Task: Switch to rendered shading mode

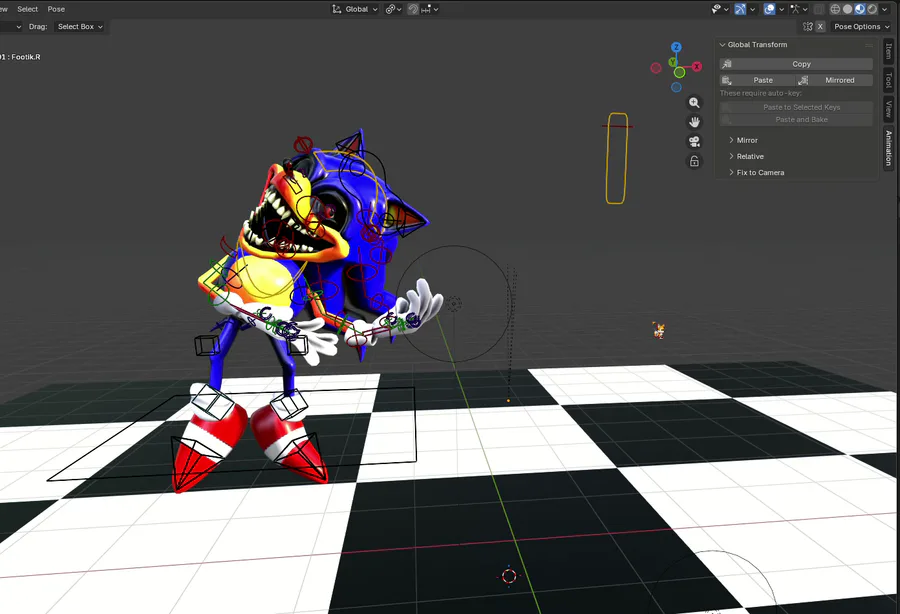Action: [x=872, y=9]
